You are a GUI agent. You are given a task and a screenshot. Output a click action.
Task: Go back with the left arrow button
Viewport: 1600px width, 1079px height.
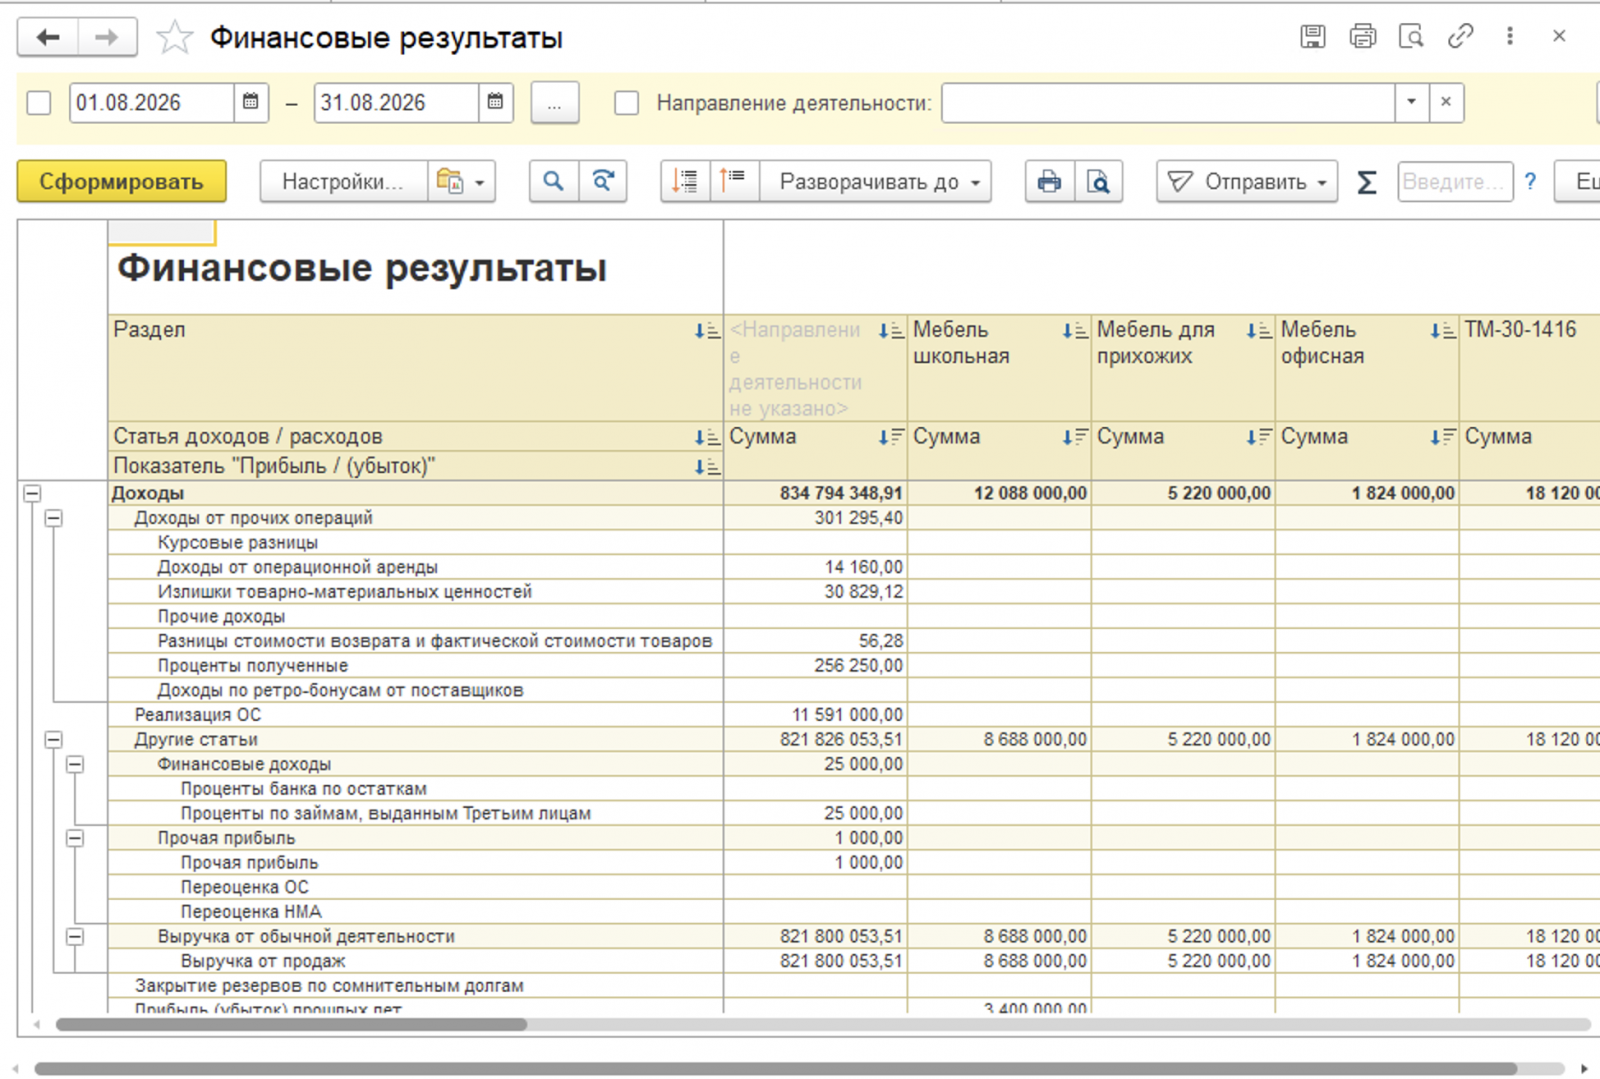point(47,38)
